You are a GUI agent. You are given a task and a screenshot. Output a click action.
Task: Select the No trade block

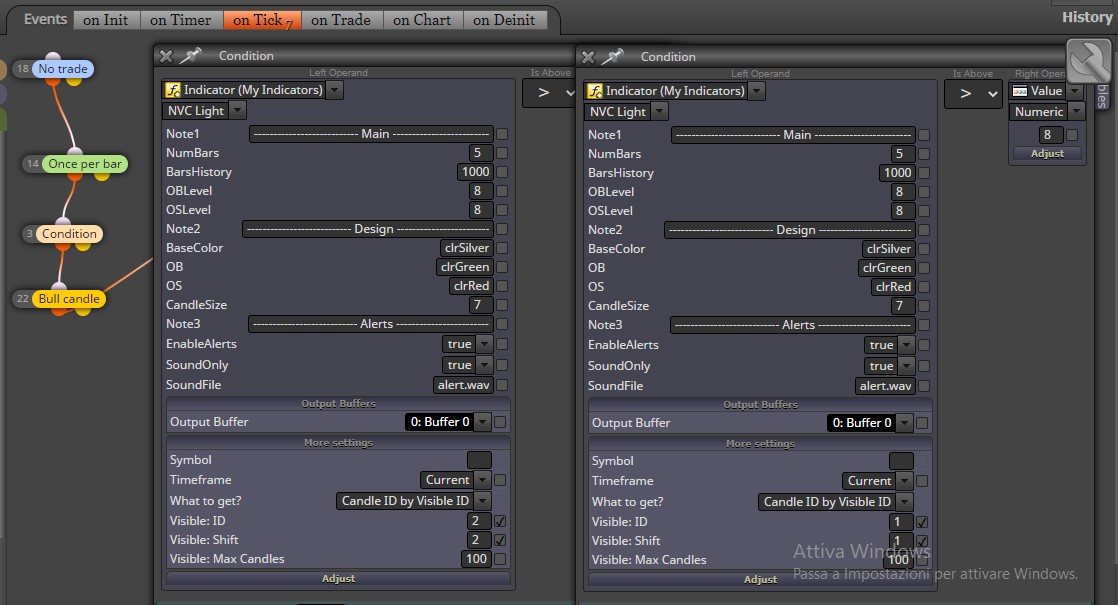63,68
